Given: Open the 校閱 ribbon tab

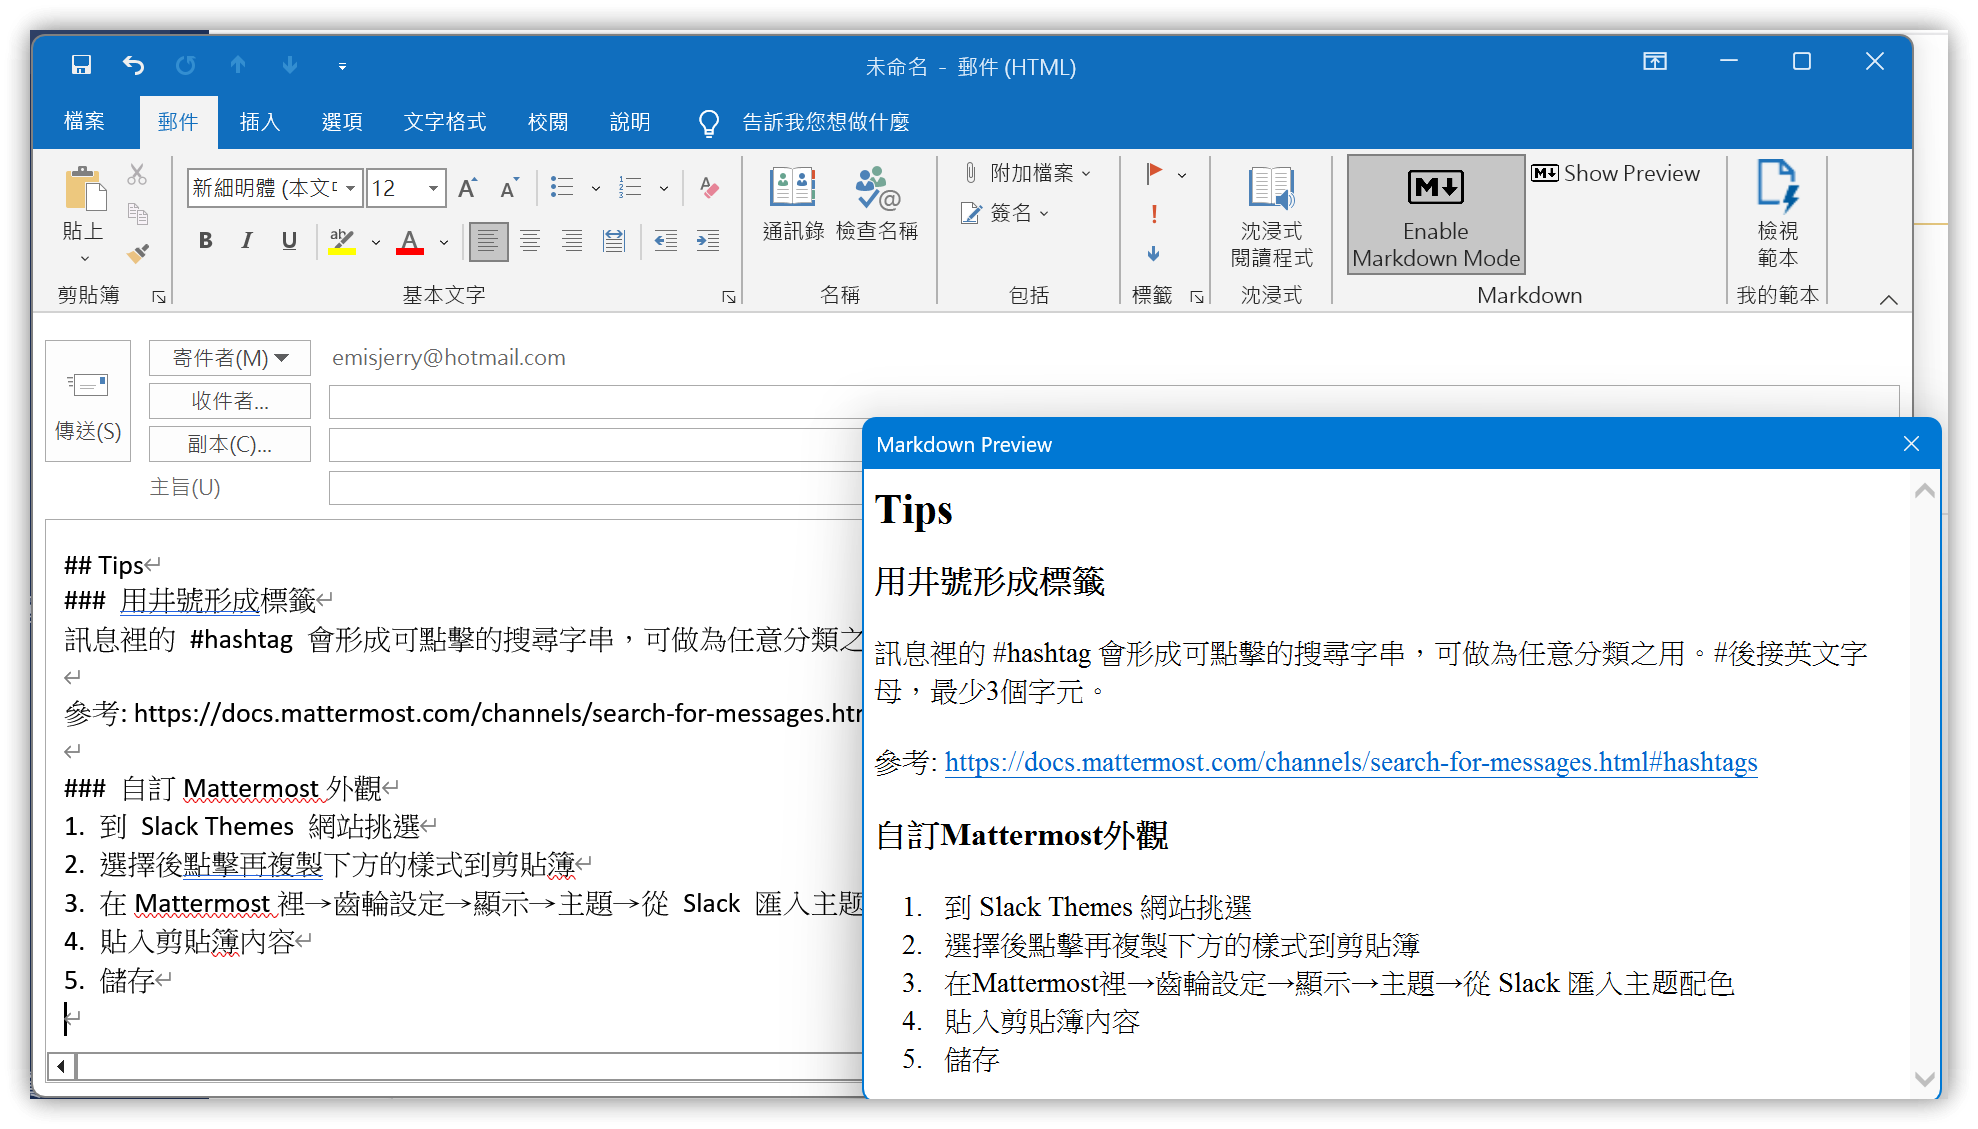Looking at the screenshot, I should point(548,122).
